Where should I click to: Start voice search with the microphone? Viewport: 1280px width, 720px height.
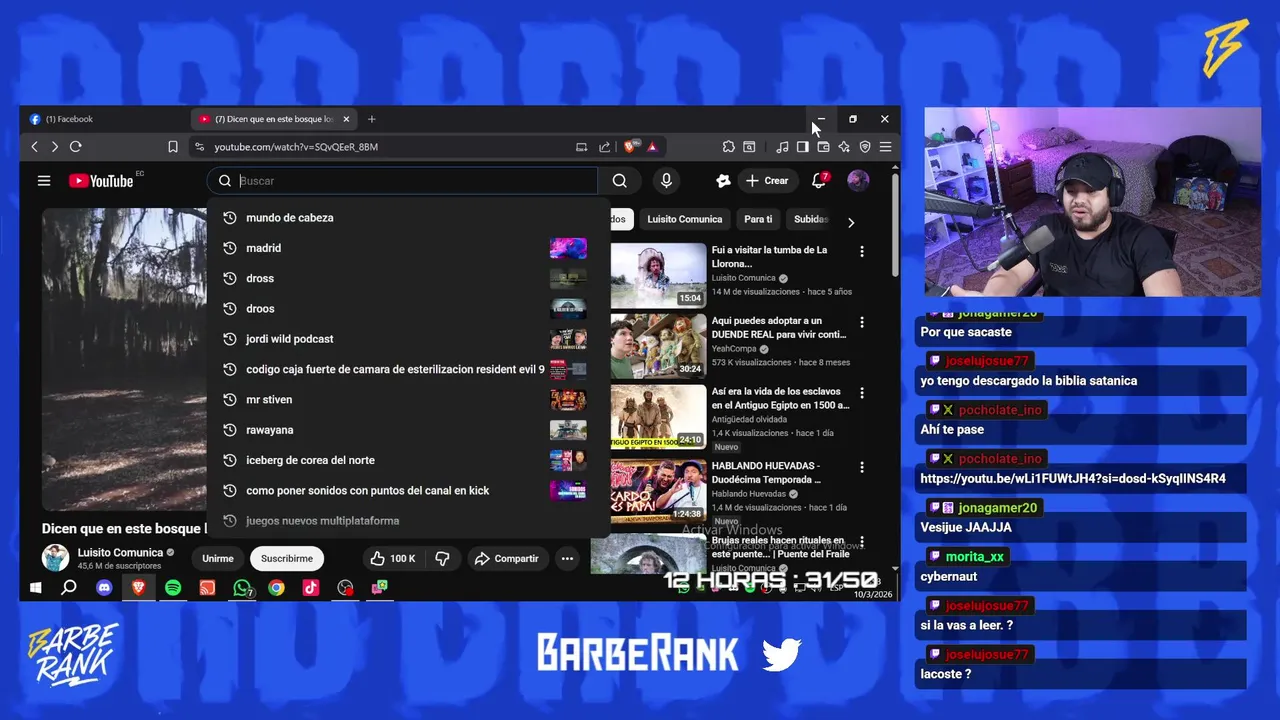(x=666, y=181)
